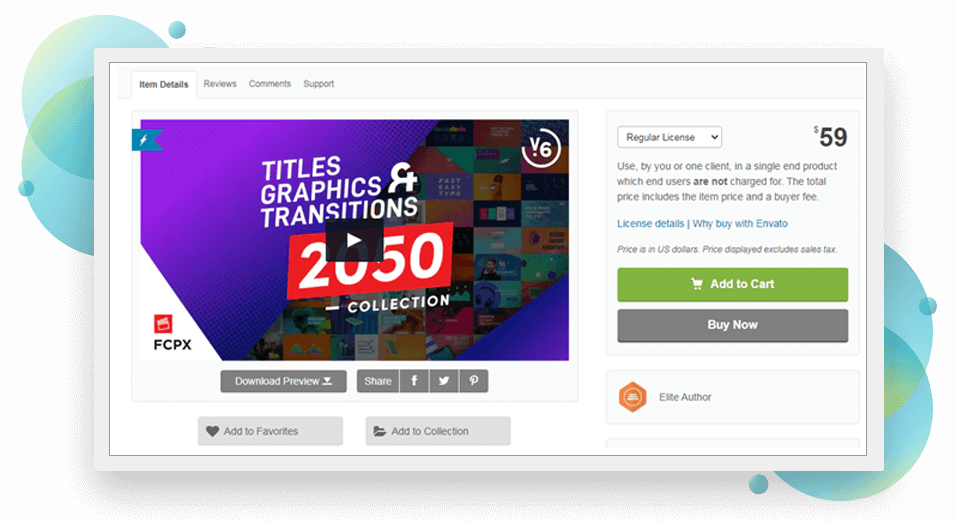Click the Elite Author badge icon
Screen dimensions: 955x522
[632, 397]
